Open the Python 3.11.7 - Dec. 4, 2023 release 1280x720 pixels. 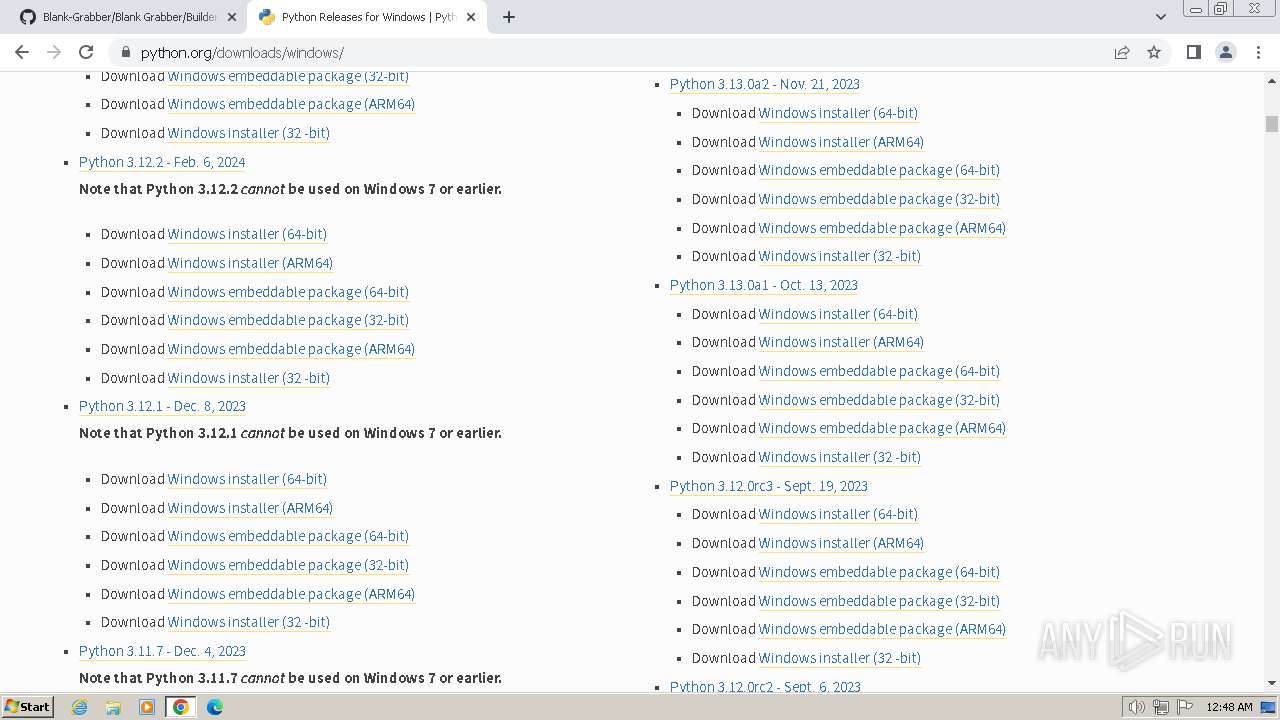point(162,651)
